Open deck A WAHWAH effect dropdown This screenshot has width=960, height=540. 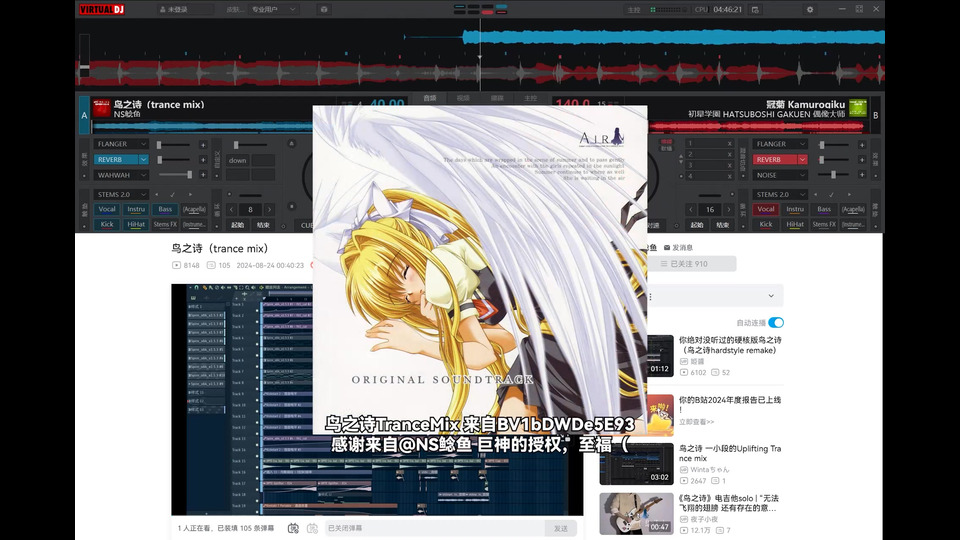click(121, 175)
